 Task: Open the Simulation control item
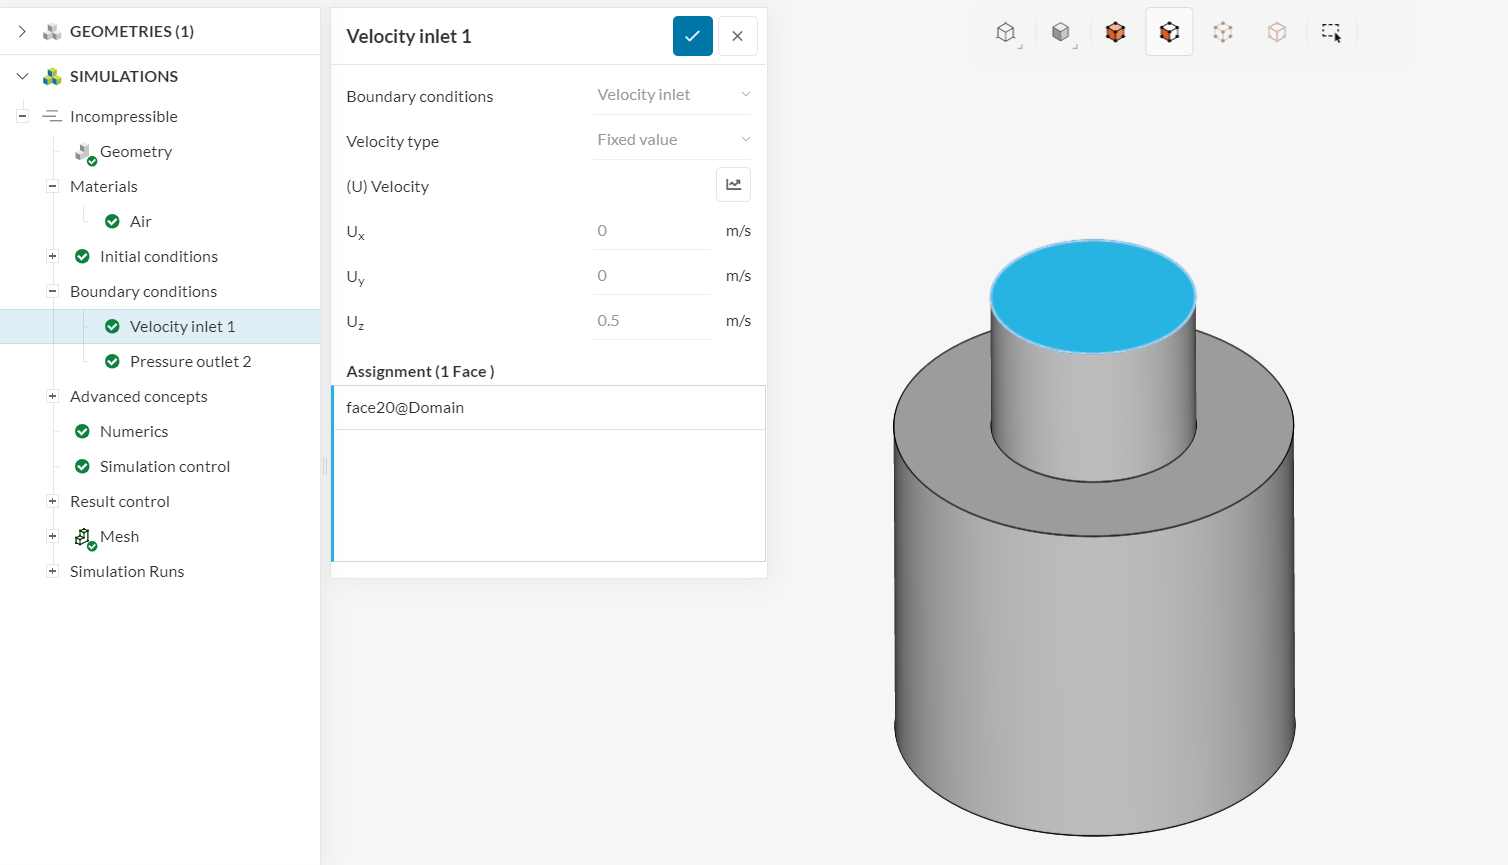(165, 467)
